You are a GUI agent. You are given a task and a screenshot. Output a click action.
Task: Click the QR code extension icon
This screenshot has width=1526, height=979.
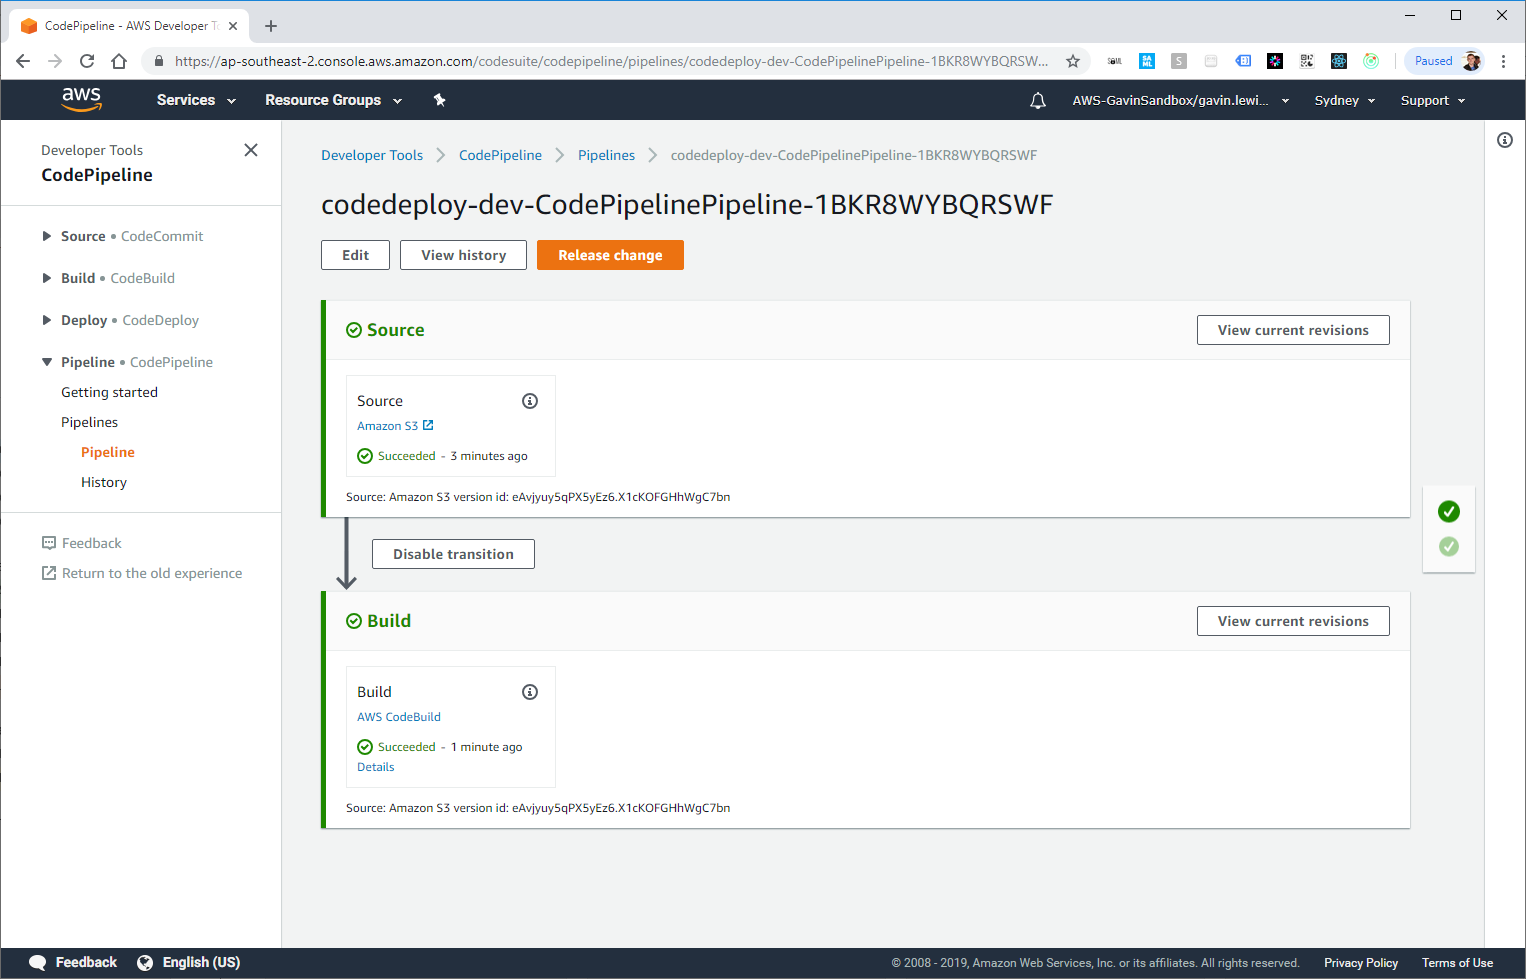pos(1307,61)
